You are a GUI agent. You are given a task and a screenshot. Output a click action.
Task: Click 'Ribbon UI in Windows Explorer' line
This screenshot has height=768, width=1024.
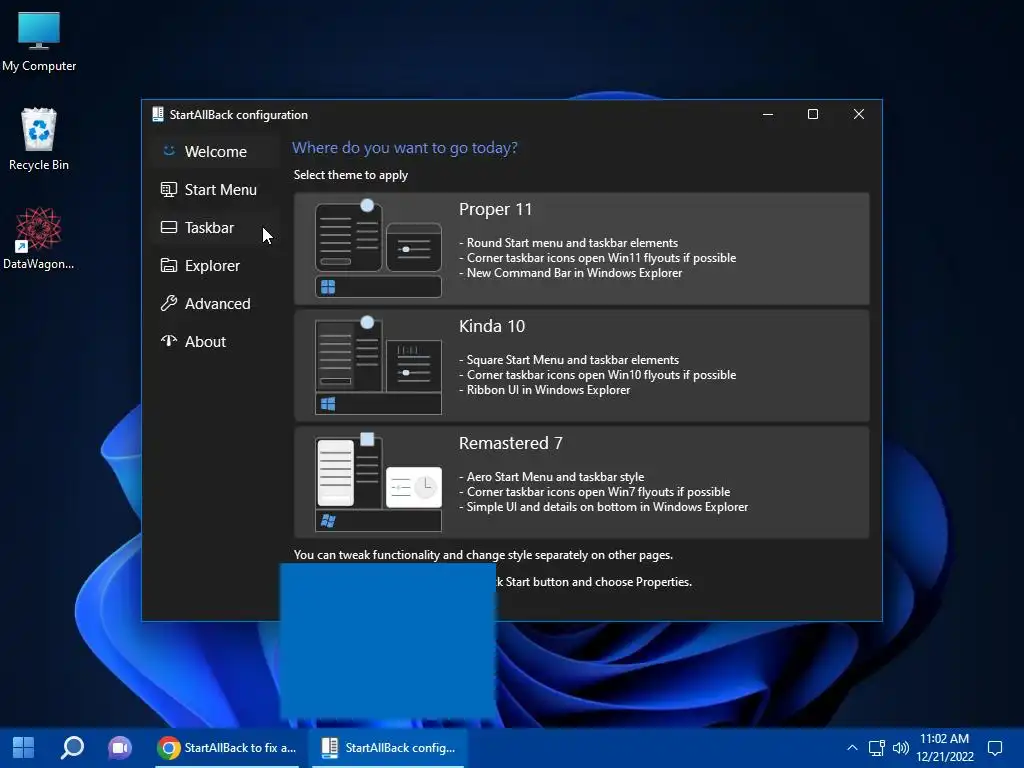click(x=545, y=390)
